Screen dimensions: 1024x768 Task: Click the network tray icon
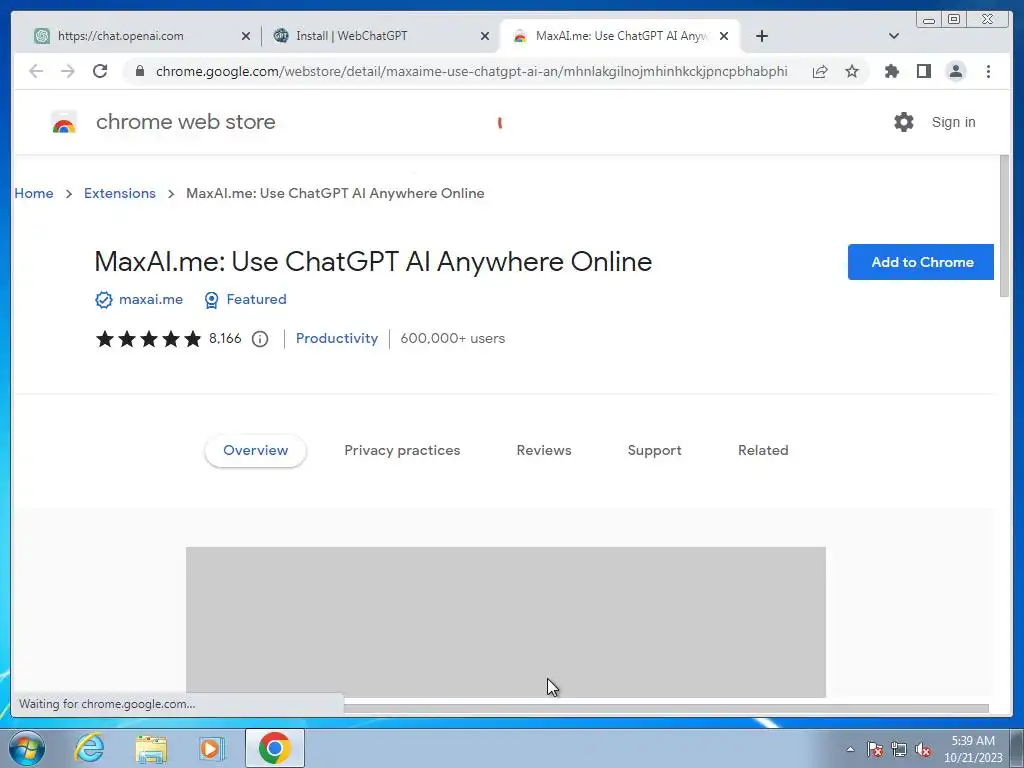[899, 749]
